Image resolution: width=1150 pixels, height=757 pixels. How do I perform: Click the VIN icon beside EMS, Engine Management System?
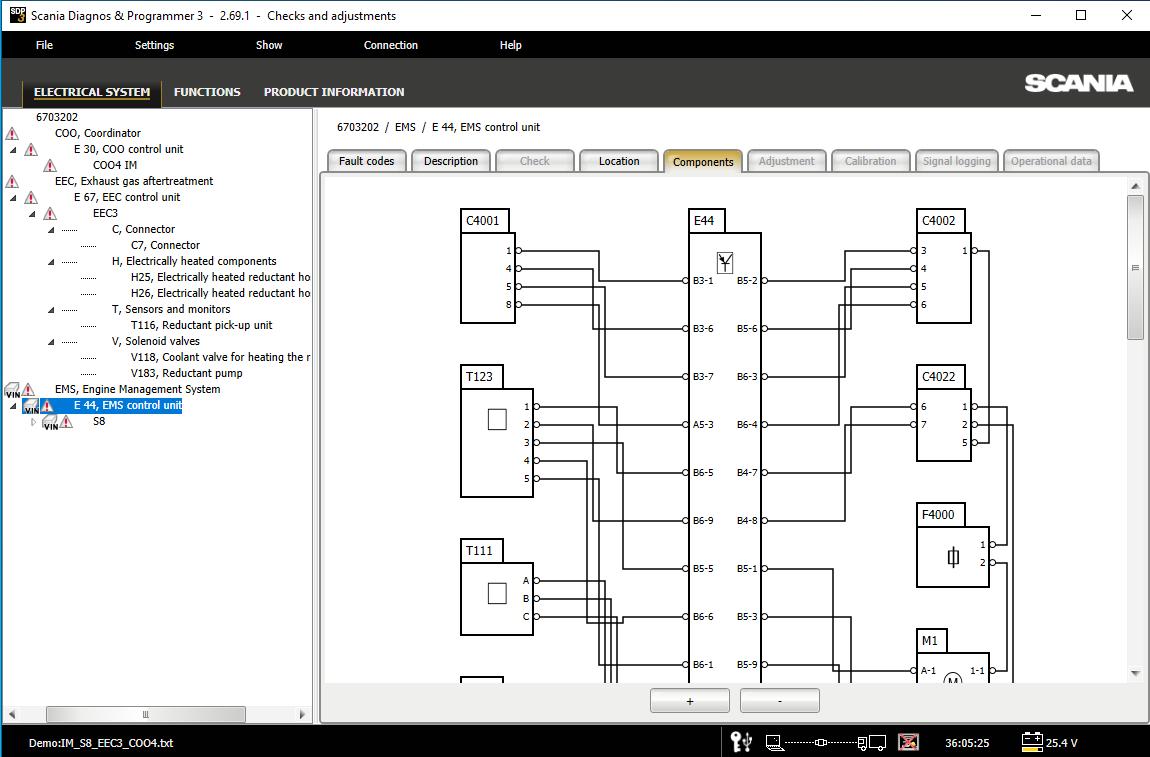click(12, 390)
